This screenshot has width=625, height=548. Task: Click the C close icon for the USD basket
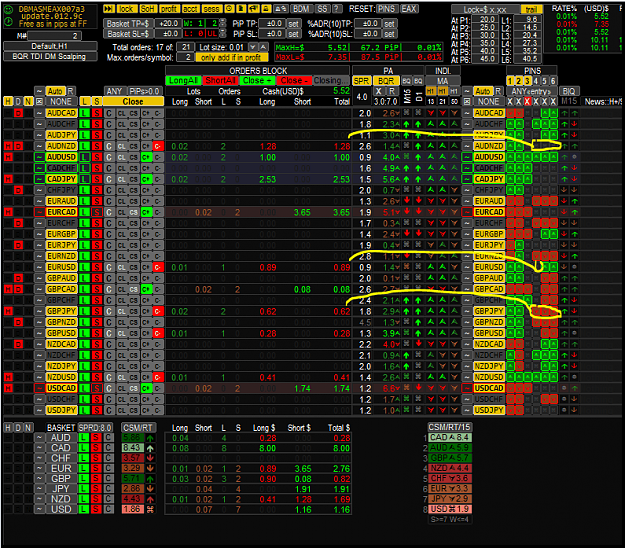[x=108, y=509]
